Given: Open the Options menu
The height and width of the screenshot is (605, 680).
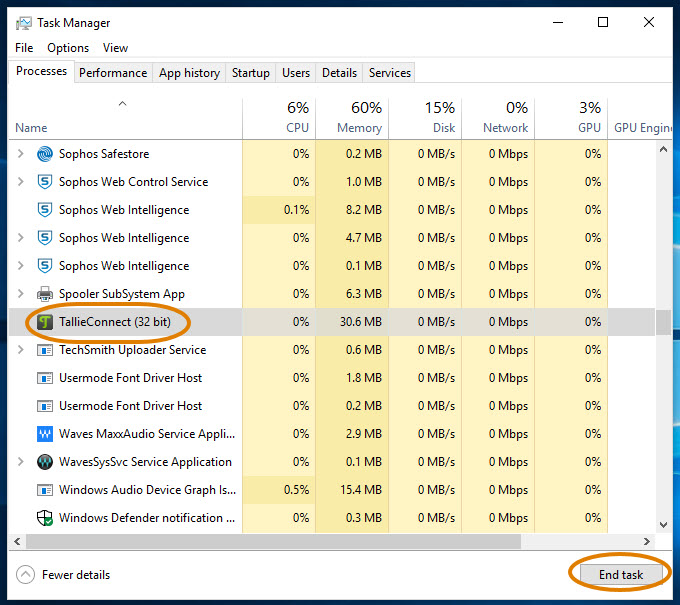Looking at the screenshot, I should (68, 48).
